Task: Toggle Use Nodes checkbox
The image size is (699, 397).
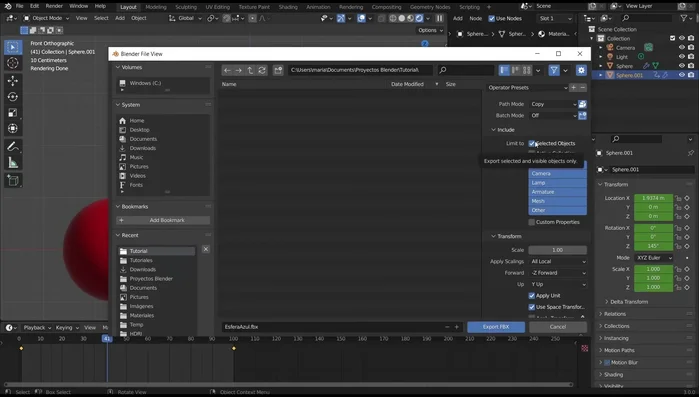Action: [x=492, y=18]
